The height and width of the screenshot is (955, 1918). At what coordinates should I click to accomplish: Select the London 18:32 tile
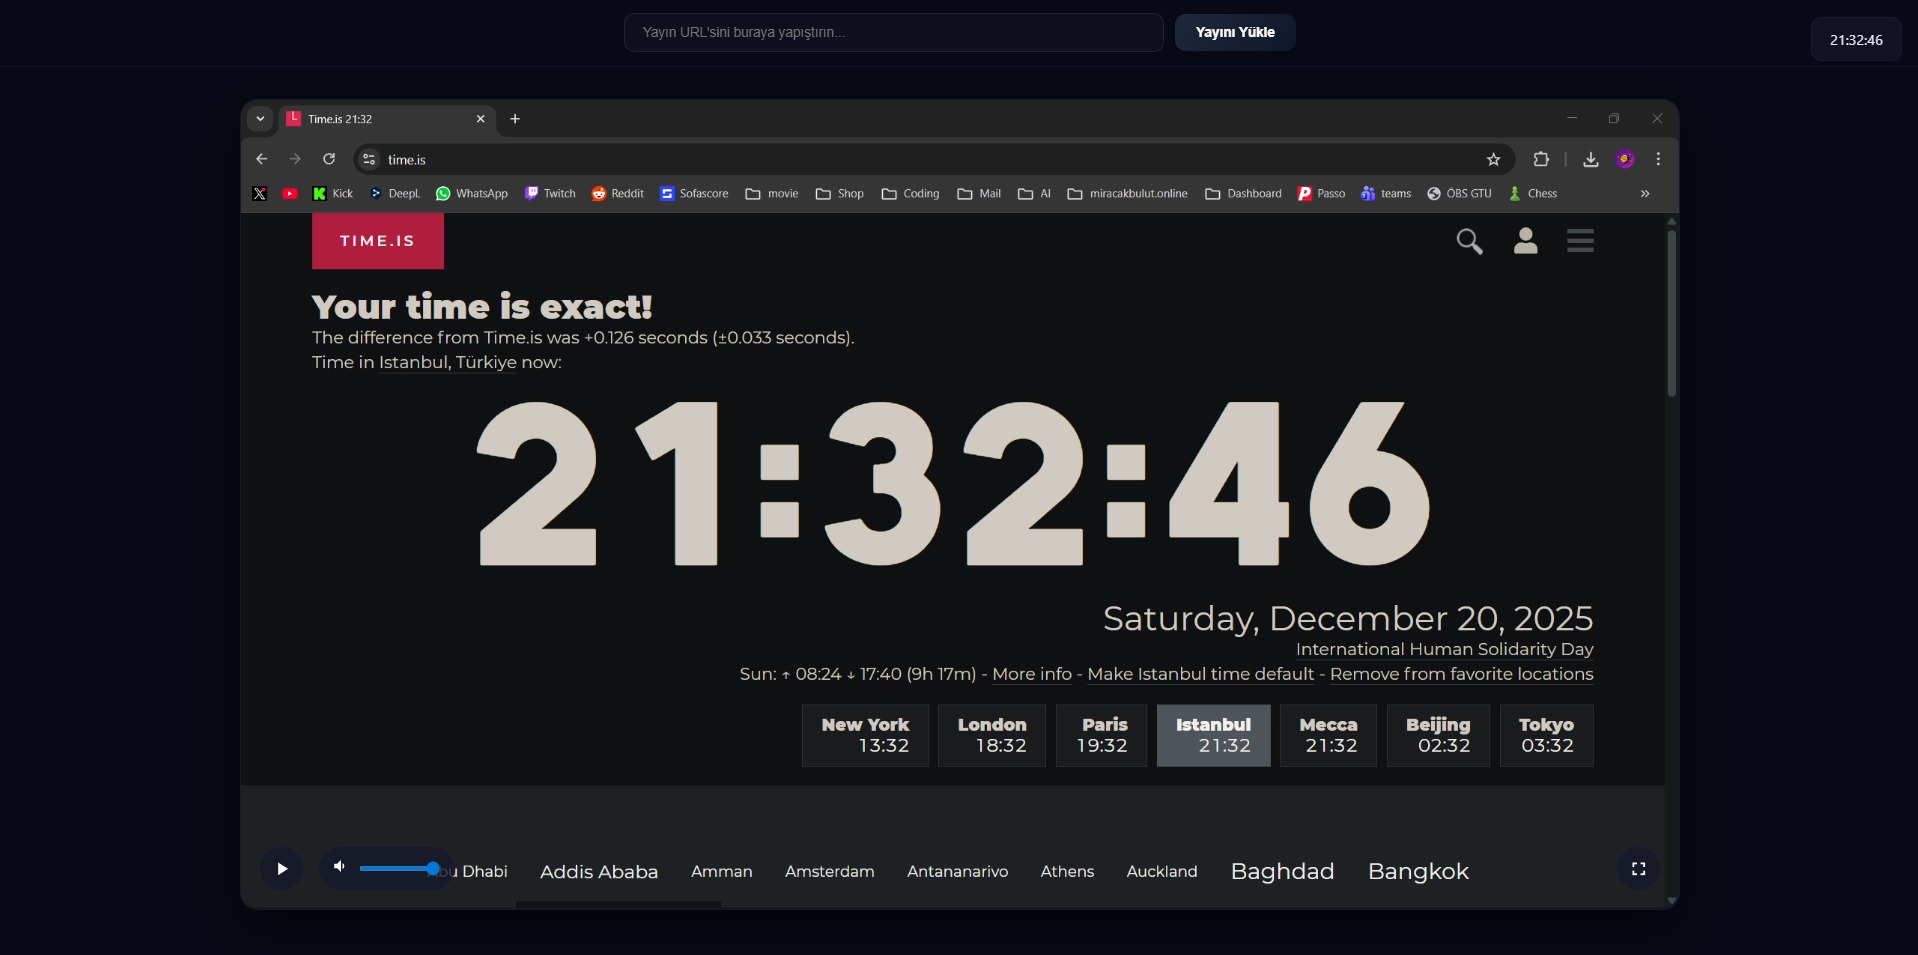tap(992, 735)
